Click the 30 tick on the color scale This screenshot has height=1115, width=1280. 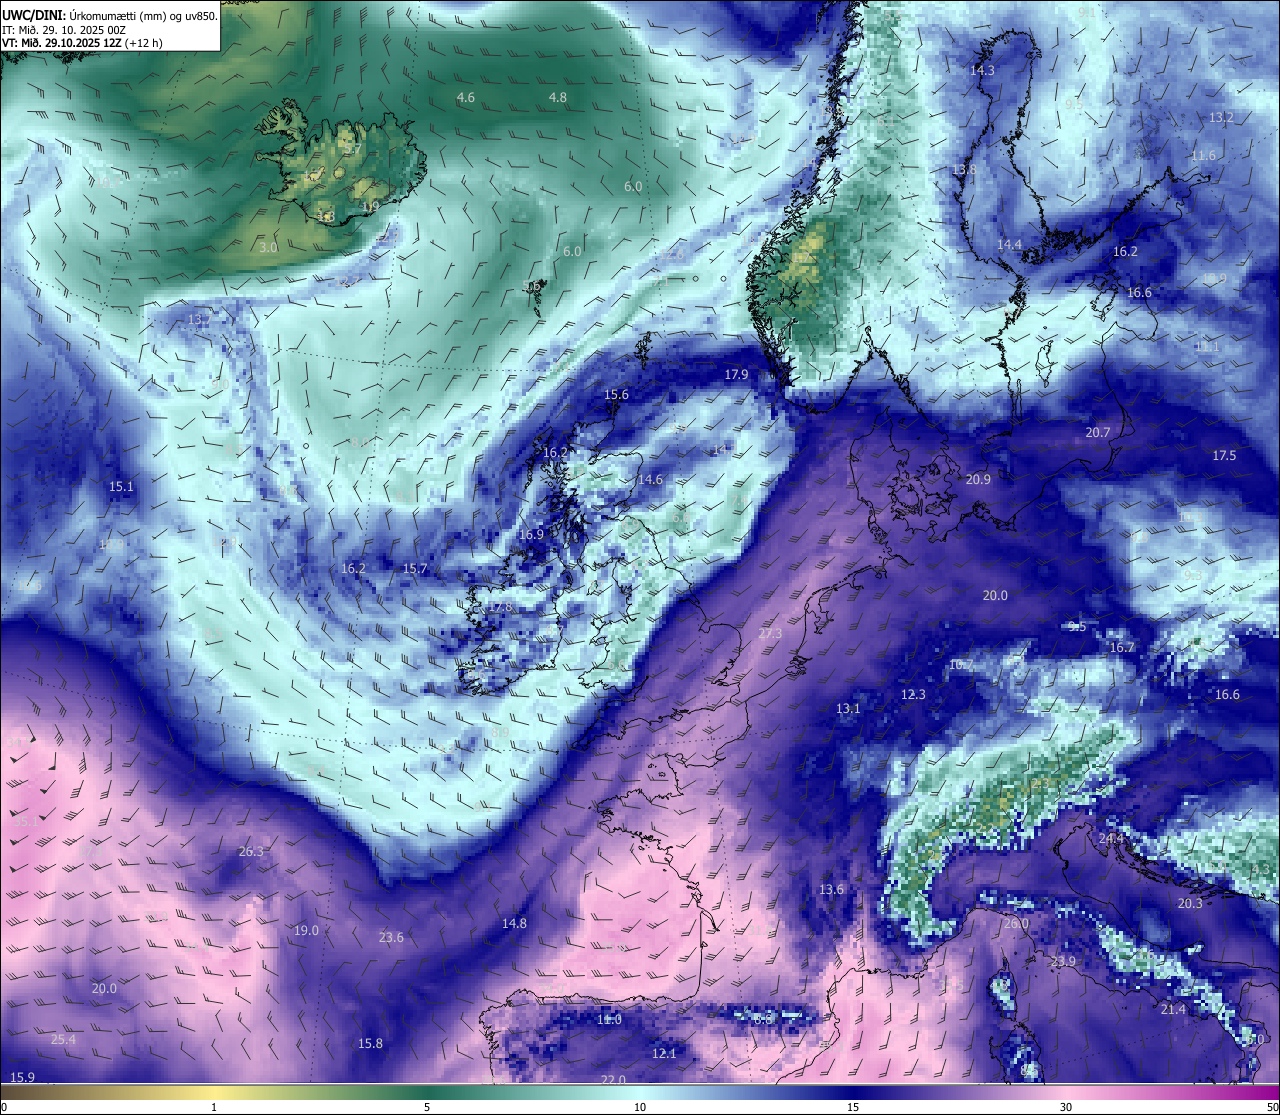click(1066, 1107)
